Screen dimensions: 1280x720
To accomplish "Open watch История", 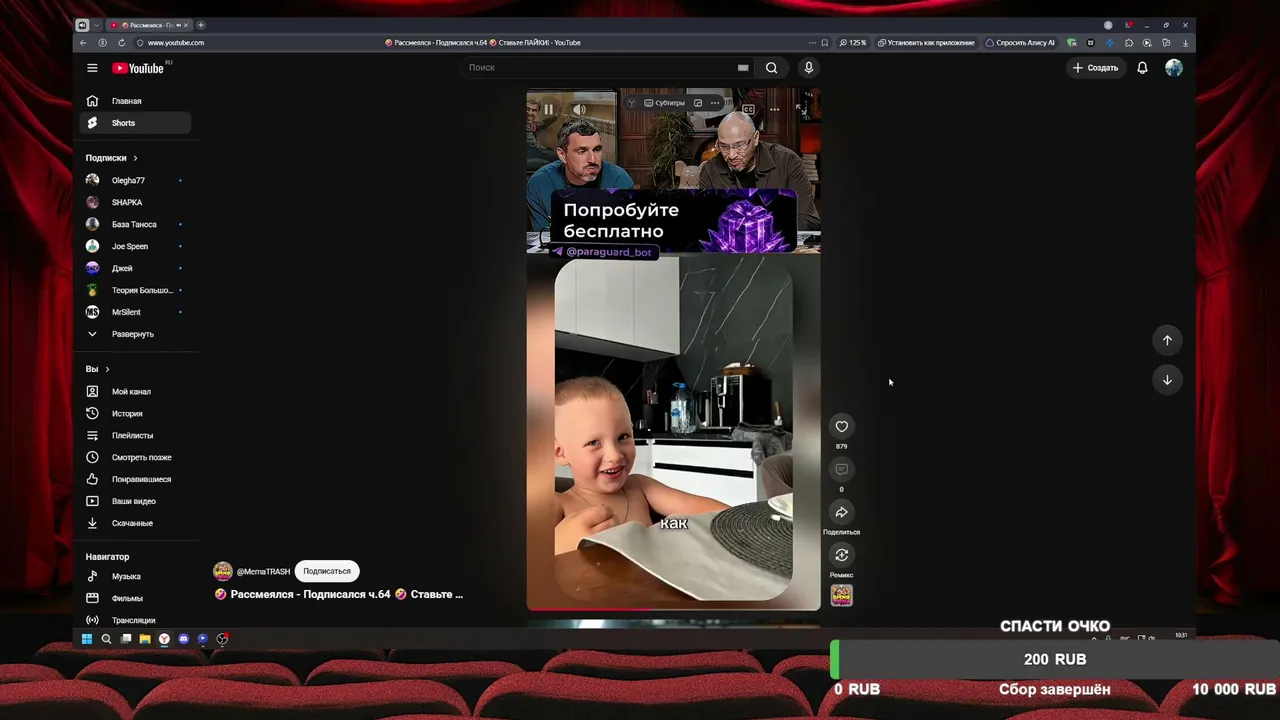I will click(x=136, y=414).
